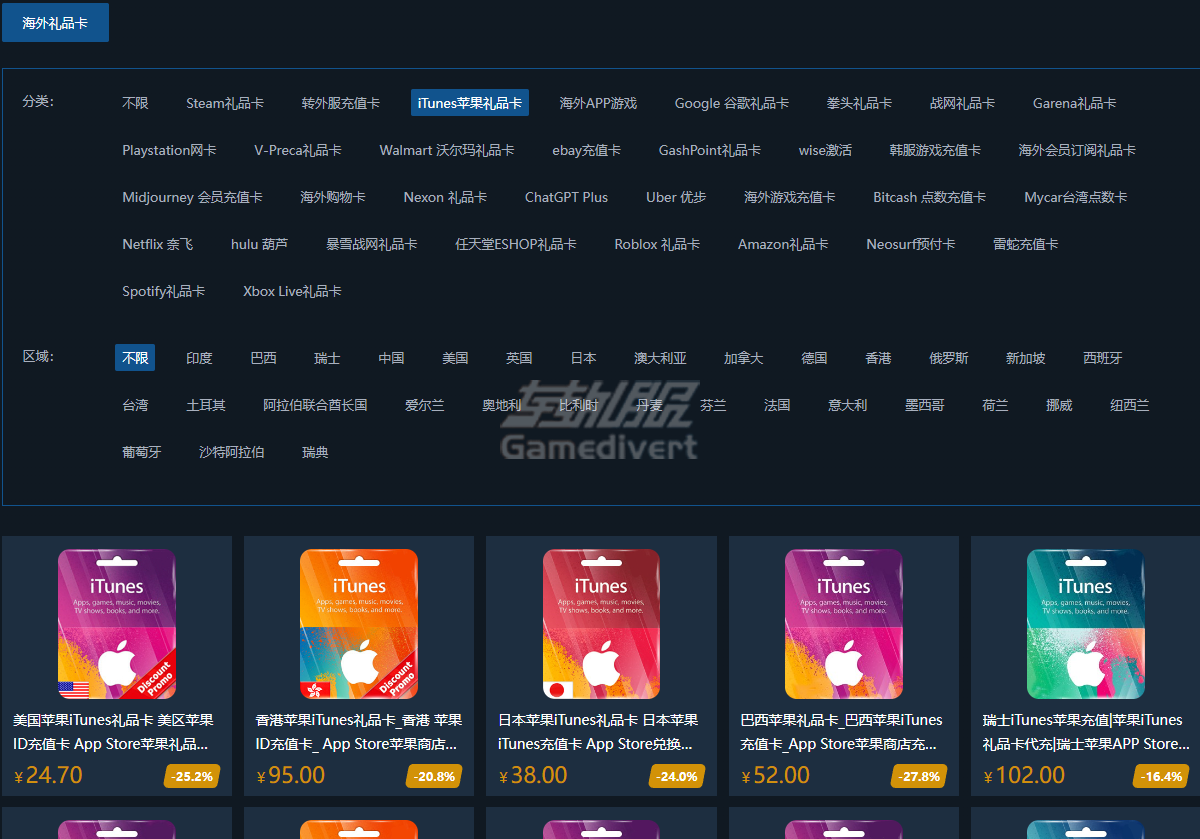
Task: Filter by V-Preca礼品卡
Action: tap(298, 150)
